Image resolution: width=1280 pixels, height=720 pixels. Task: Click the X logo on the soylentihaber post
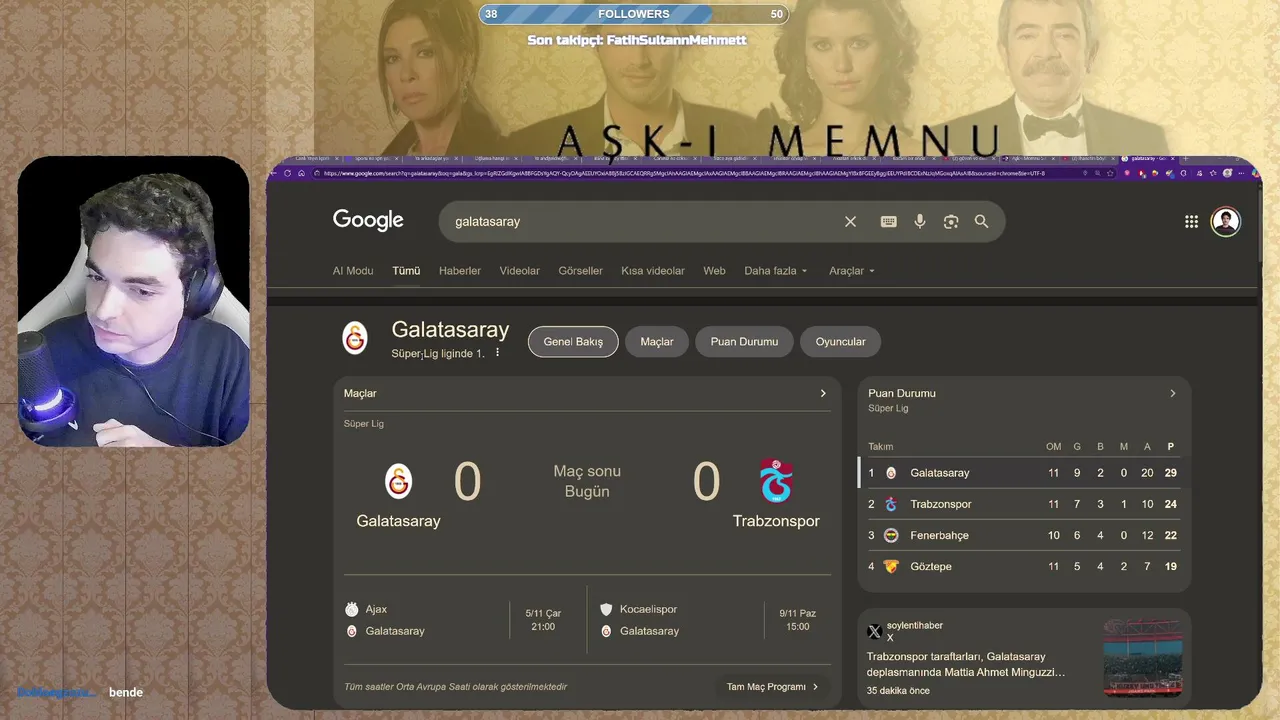[874, 632]
